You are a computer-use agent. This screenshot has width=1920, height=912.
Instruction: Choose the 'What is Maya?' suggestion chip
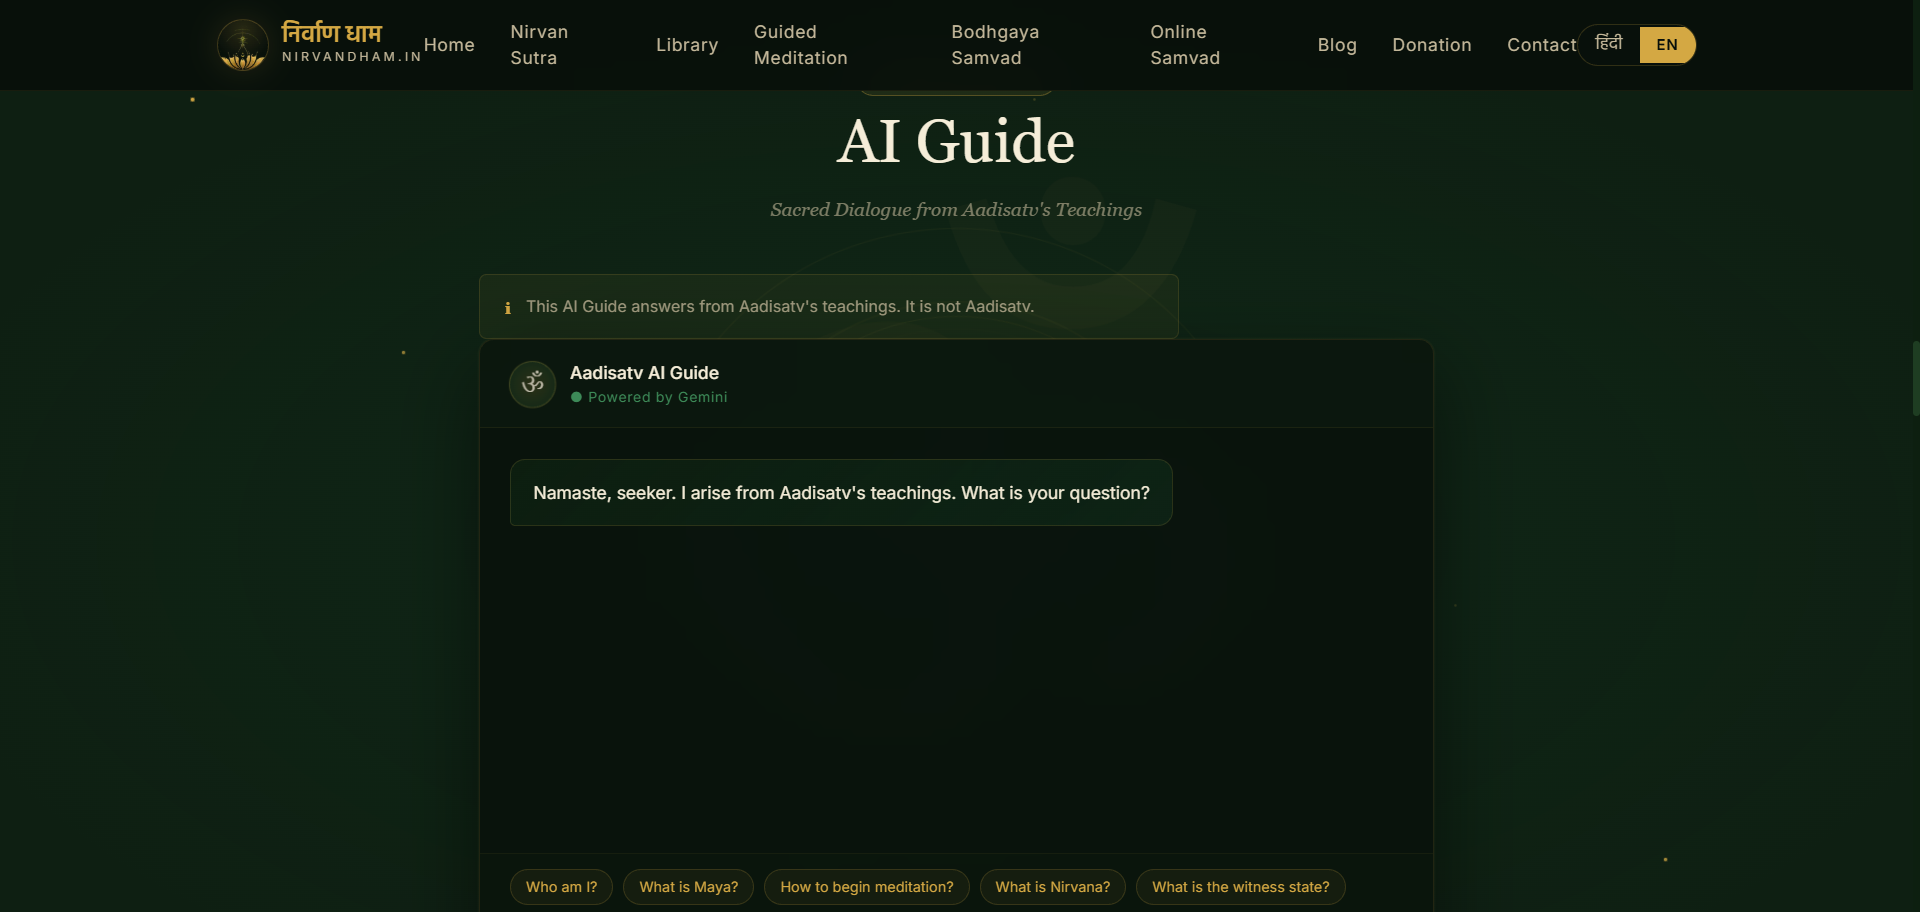688,887
